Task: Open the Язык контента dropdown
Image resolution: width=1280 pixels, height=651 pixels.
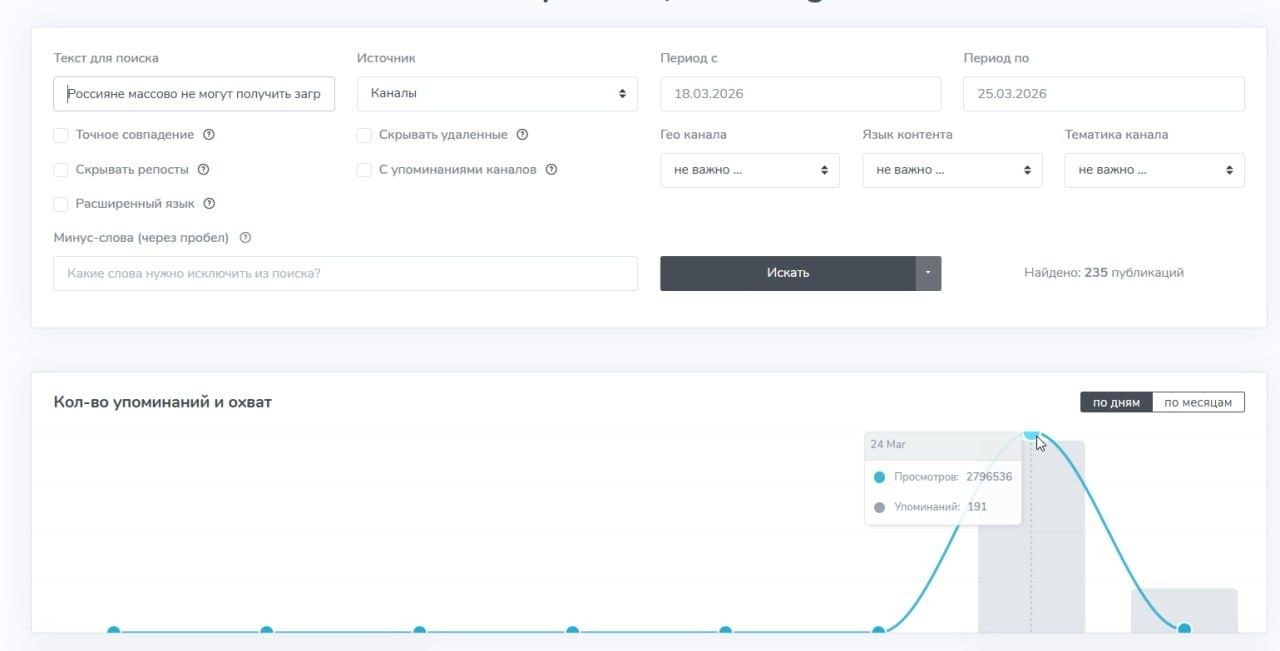Action: click(951, 170)
